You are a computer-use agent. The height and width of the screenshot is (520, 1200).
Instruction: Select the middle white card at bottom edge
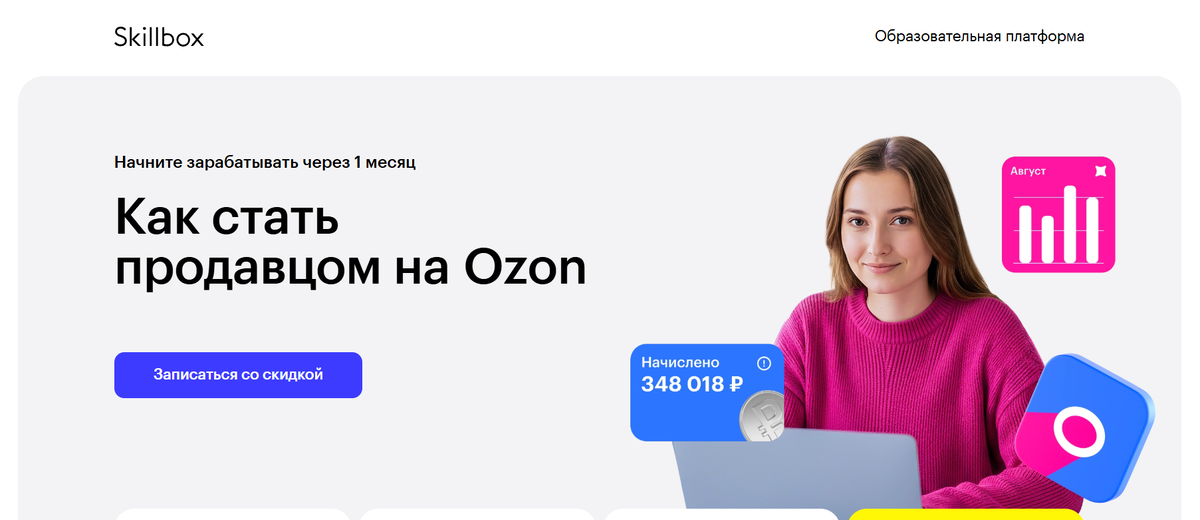477,514
